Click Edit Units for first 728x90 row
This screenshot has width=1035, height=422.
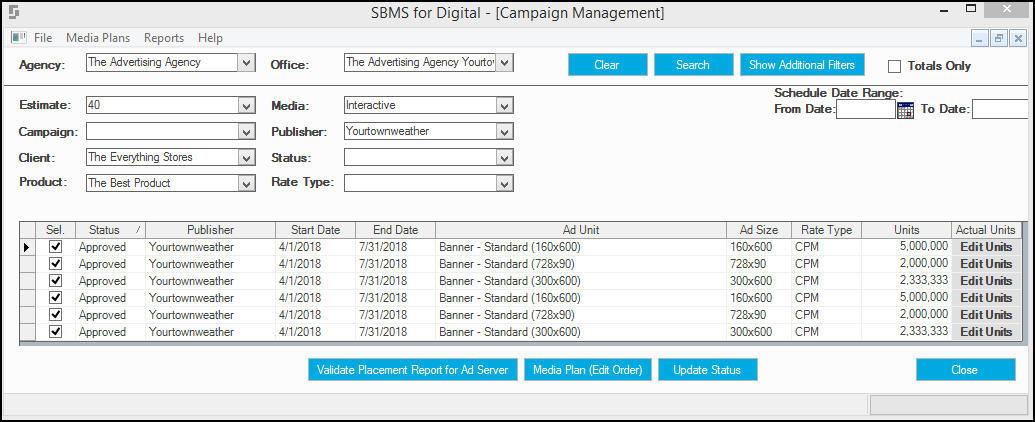point(986,264)
